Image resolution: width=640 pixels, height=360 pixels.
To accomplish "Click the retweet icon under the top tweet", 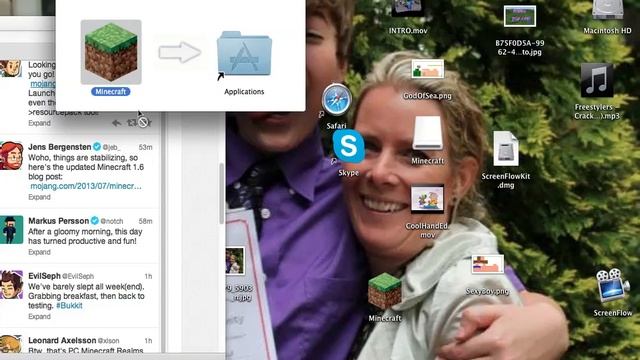I will [x=132, y=122].
